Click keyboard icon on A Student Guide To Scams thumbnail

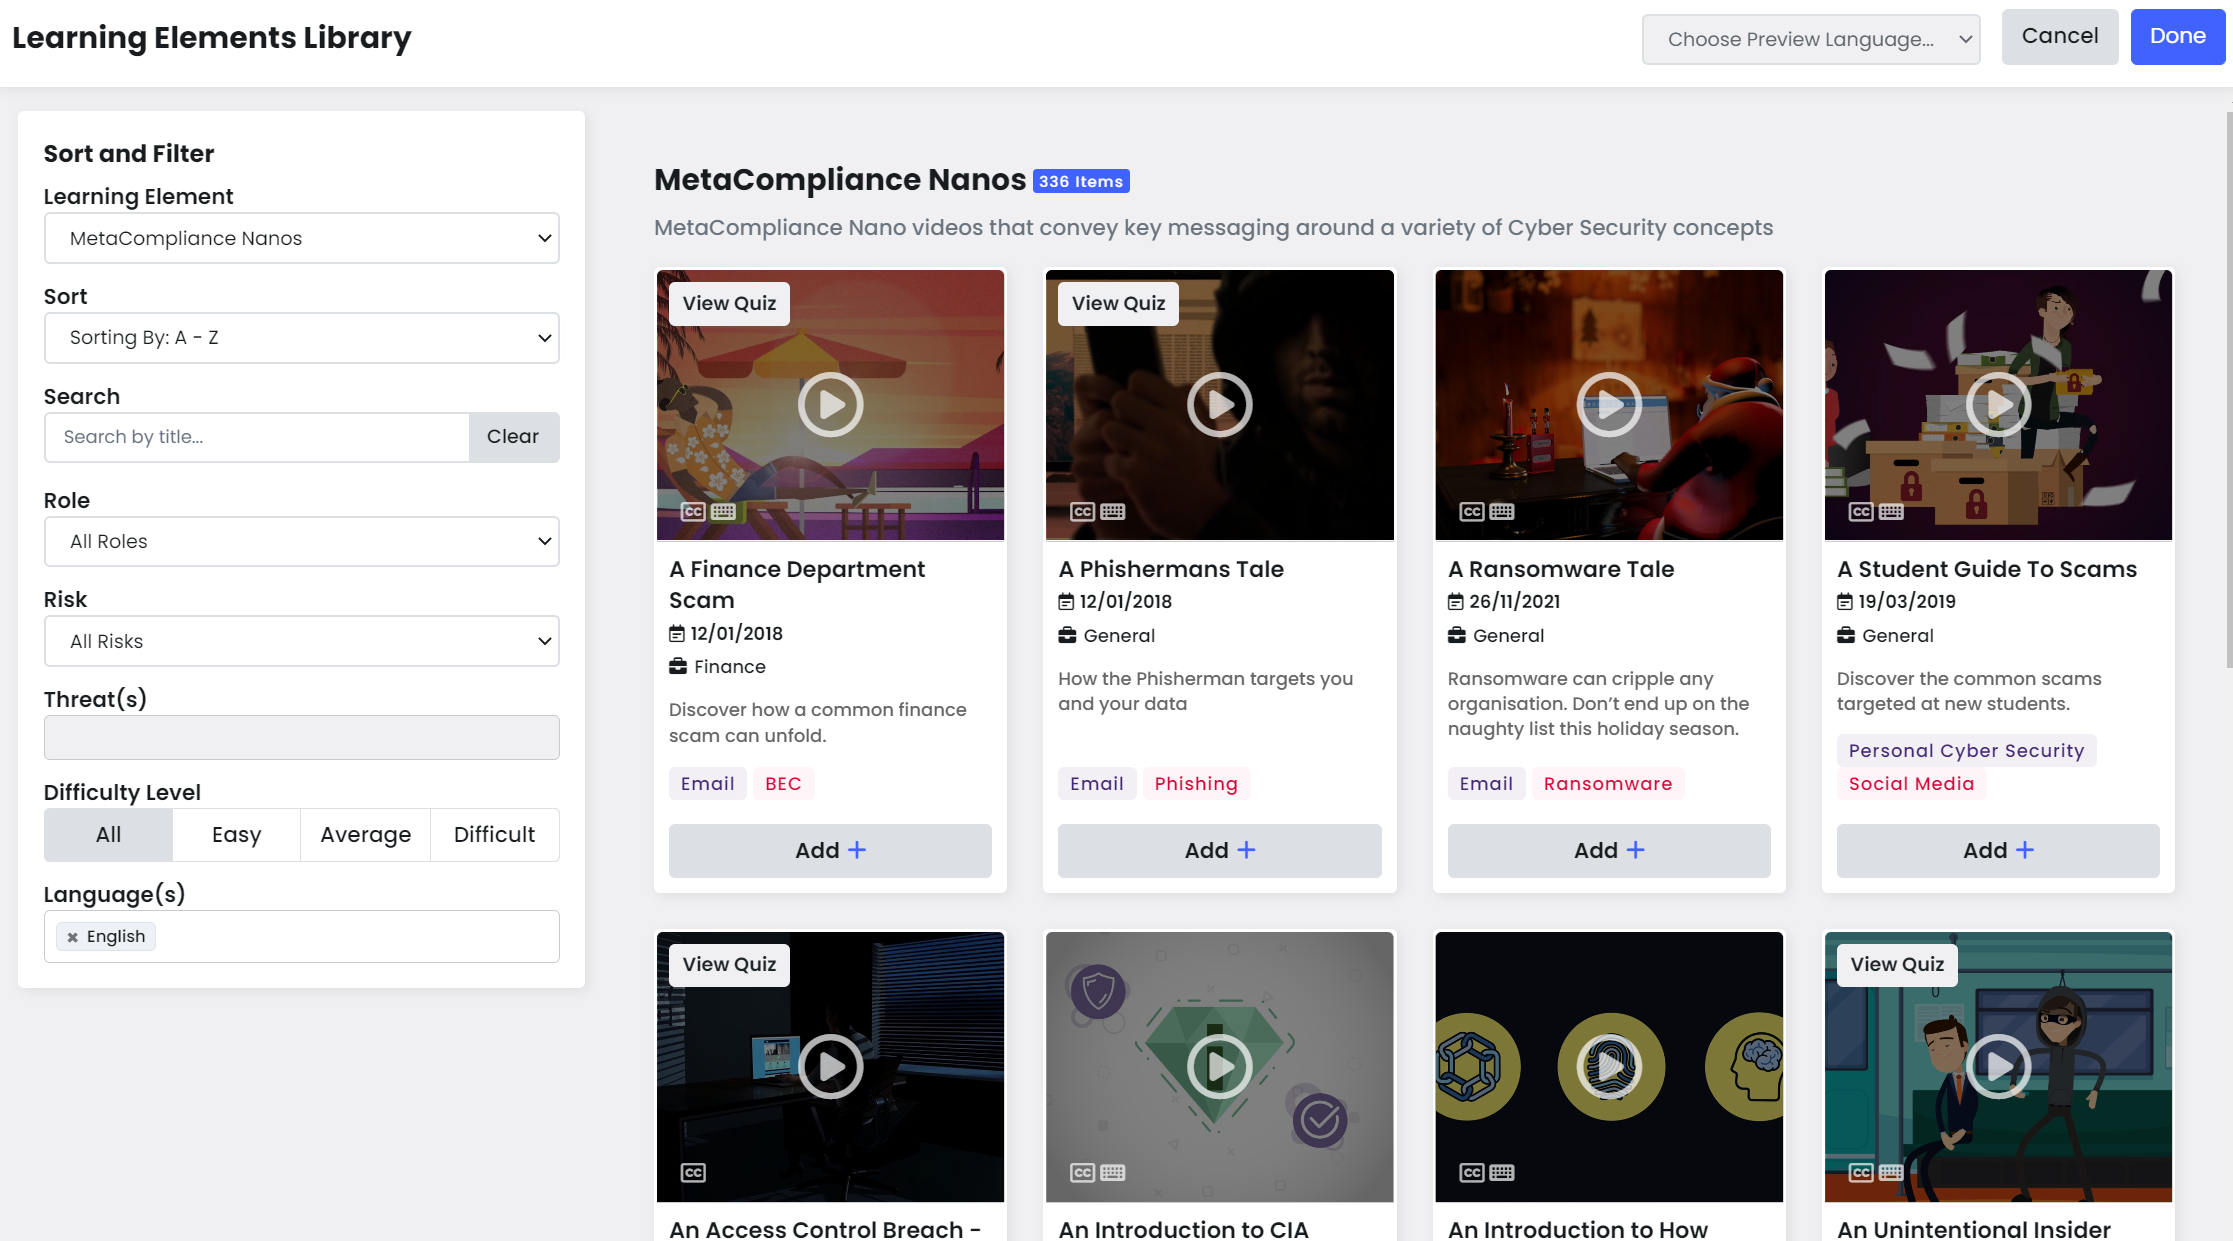[1892, 512]
